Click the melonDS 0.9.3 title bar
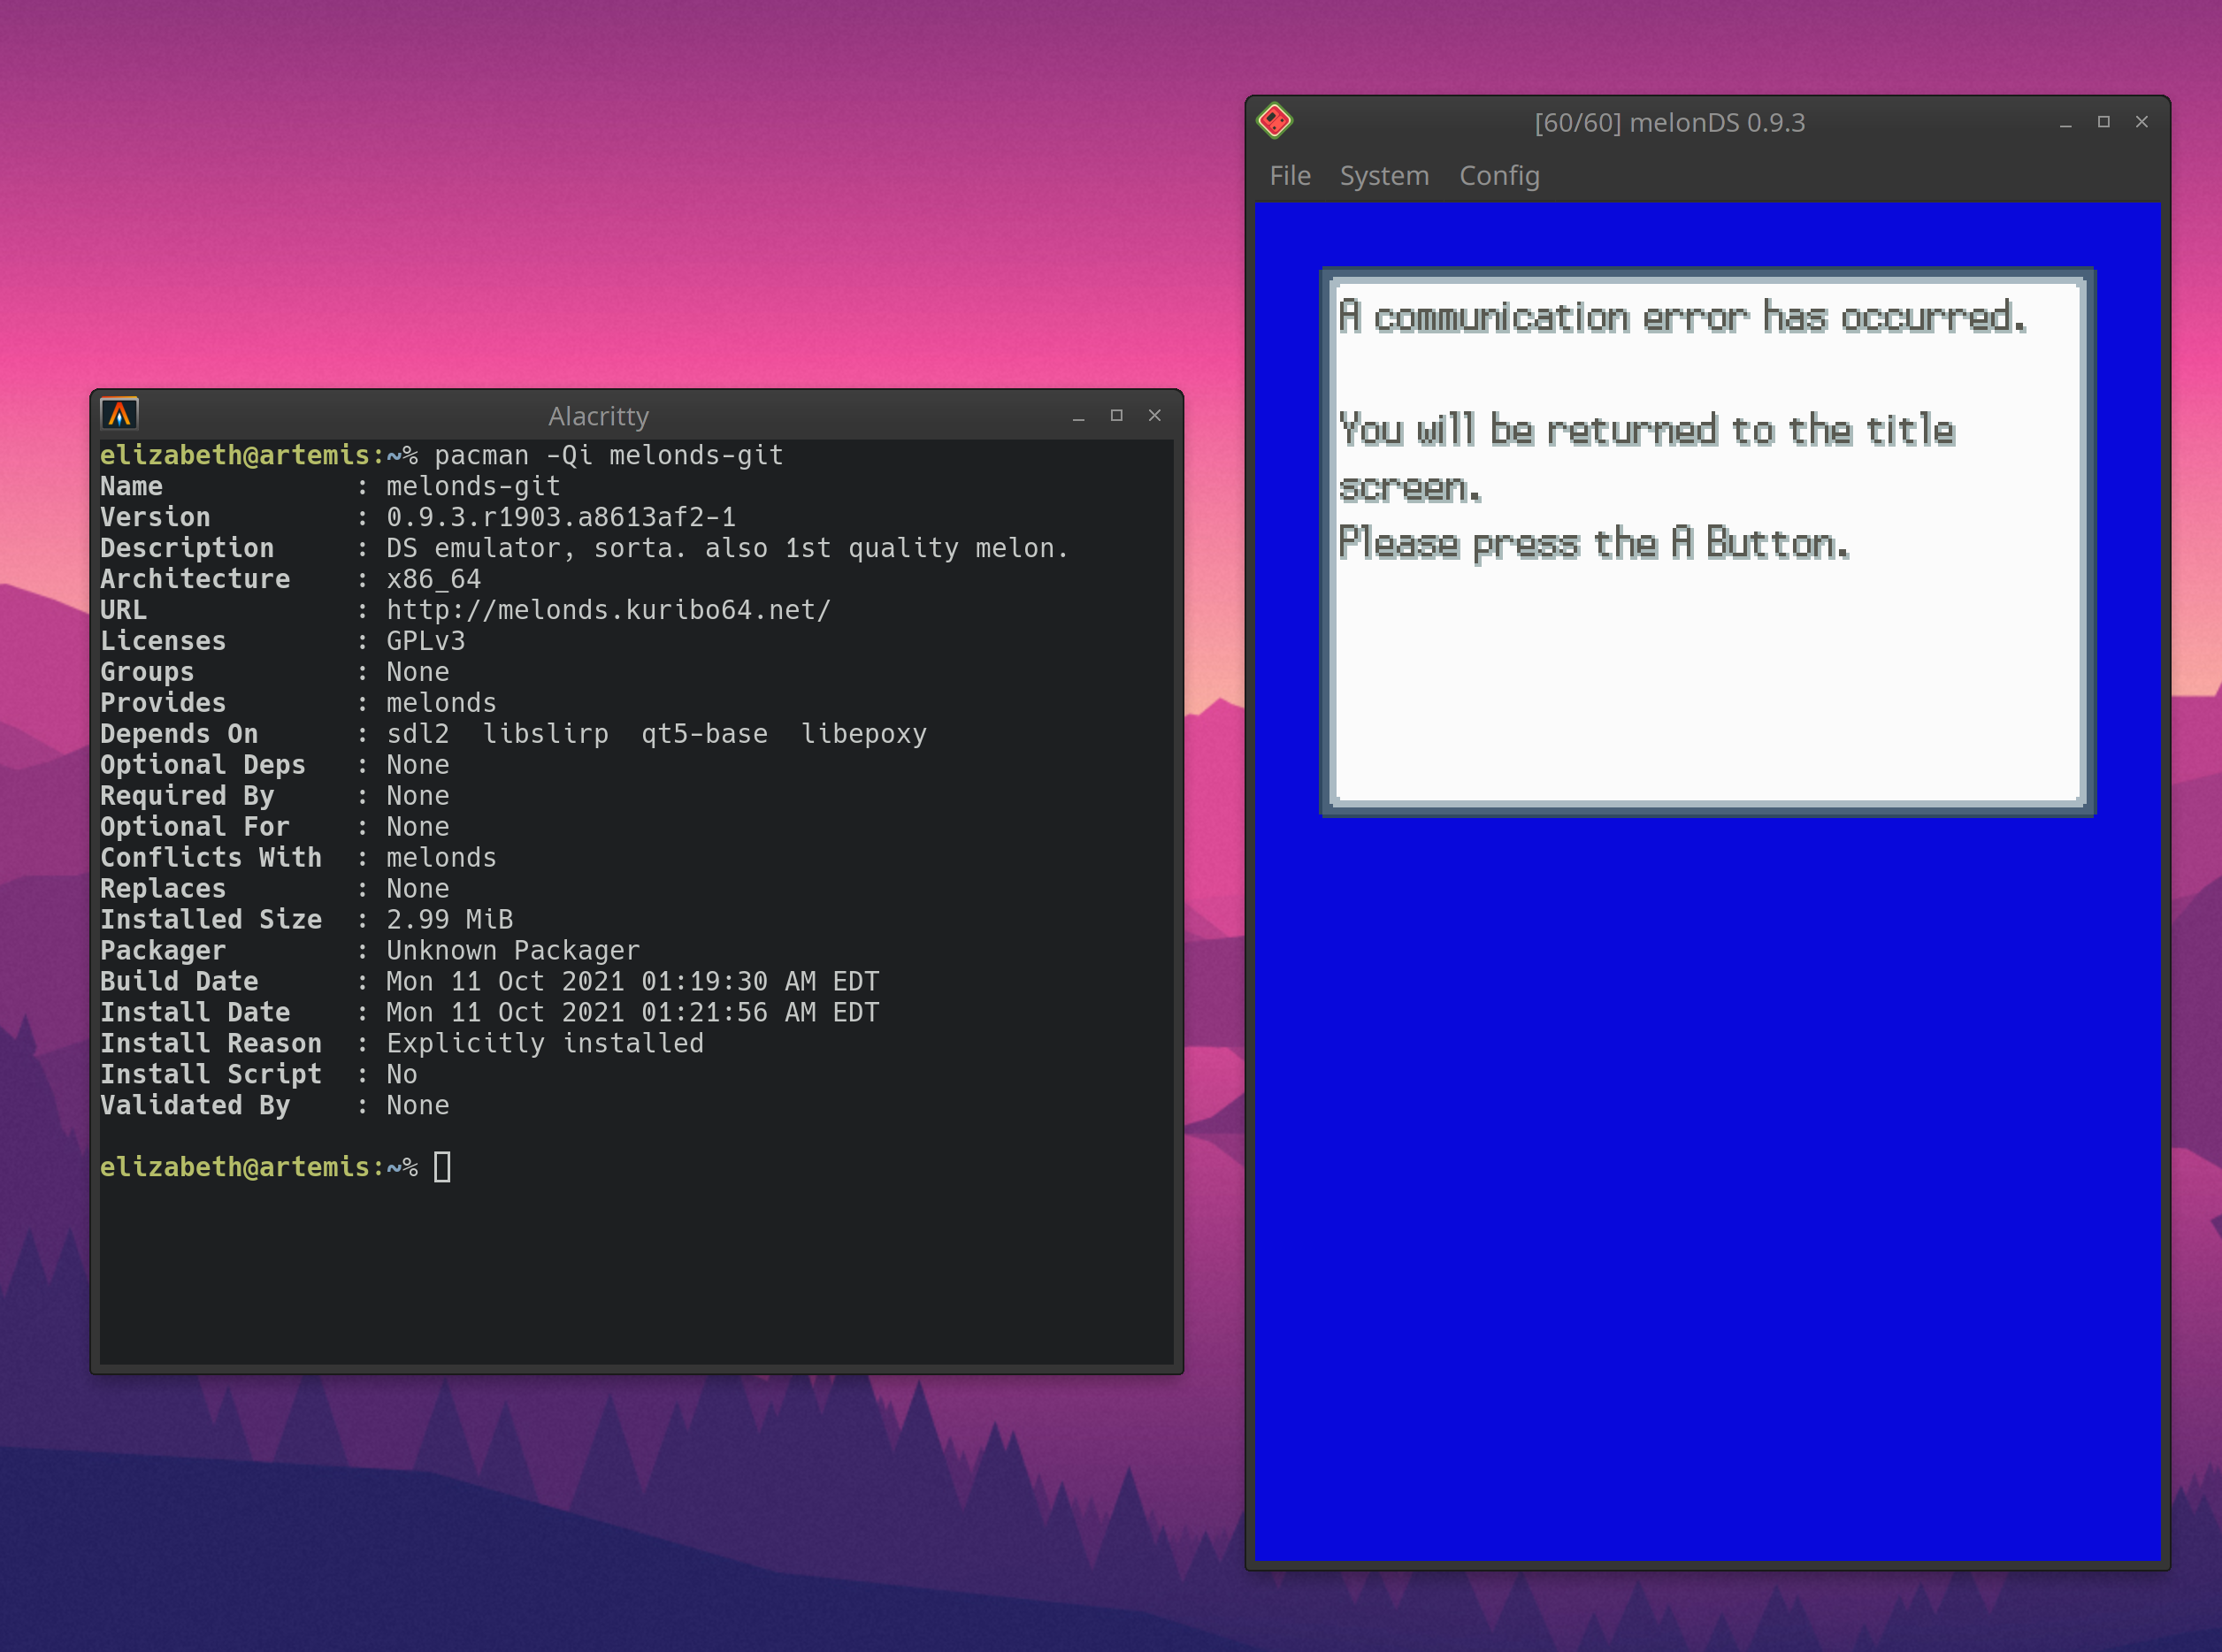This screenshot has height=1652, width=2222. (x=1669, y=123)
